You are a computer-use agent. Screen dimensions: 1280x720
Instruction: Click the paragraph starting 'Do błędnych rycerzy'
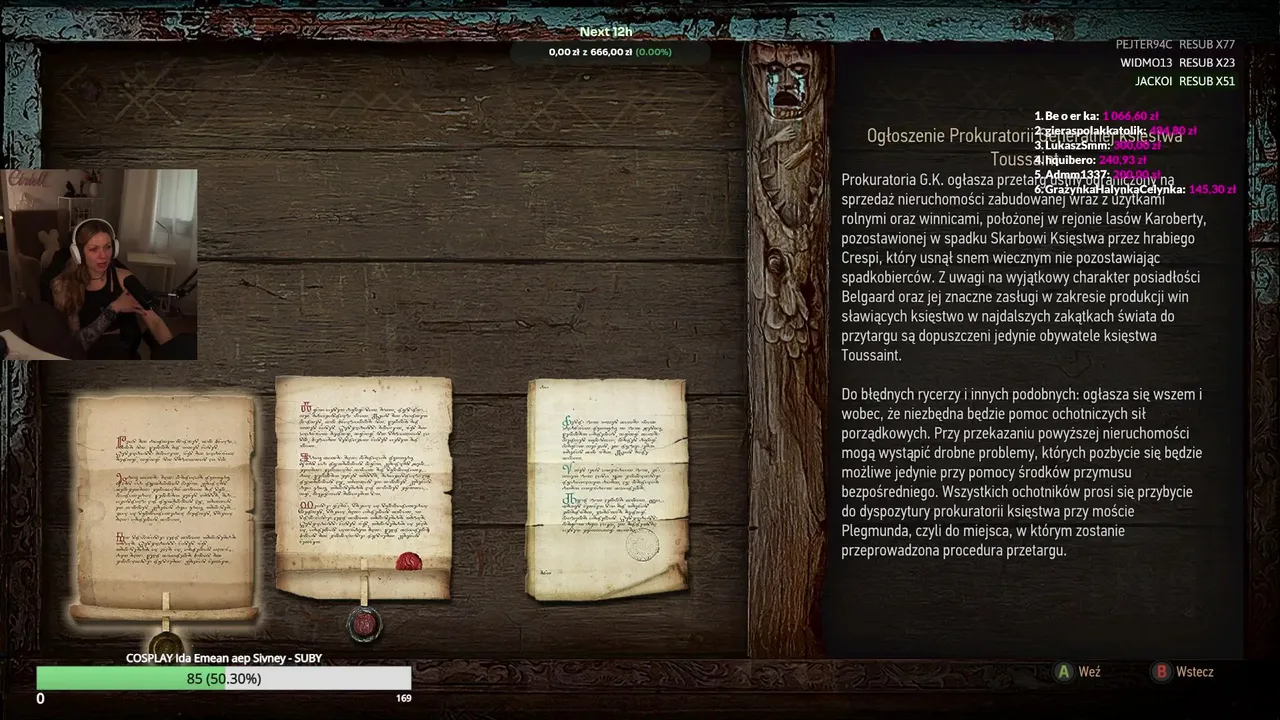point(1021,472)
